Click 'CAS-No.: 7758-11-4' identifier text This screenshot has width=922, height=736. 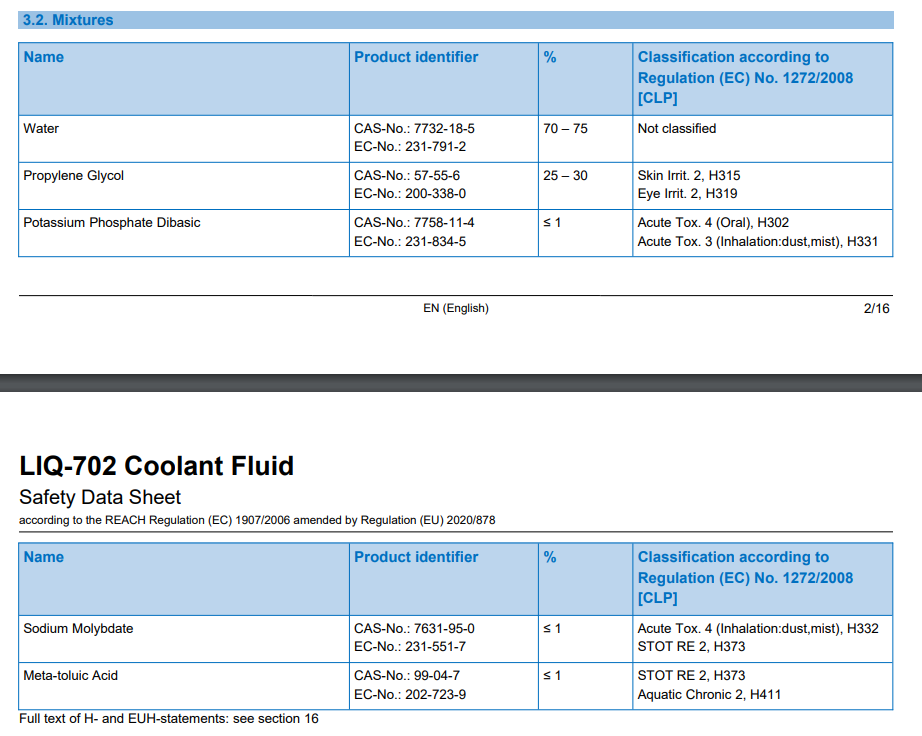[x=414, y=223]
